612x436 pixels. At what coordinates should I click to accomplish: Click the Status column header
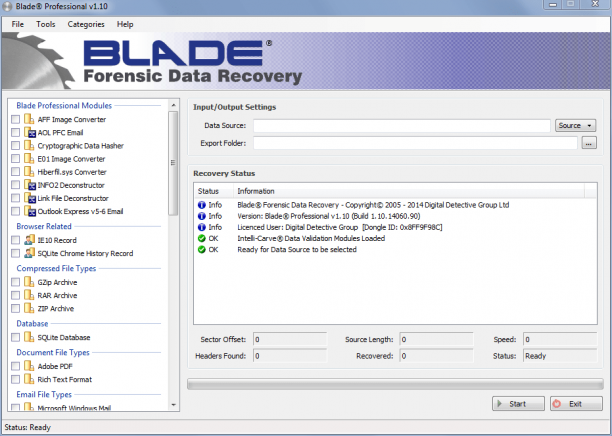pyautogui.click(x=213, y=191)
